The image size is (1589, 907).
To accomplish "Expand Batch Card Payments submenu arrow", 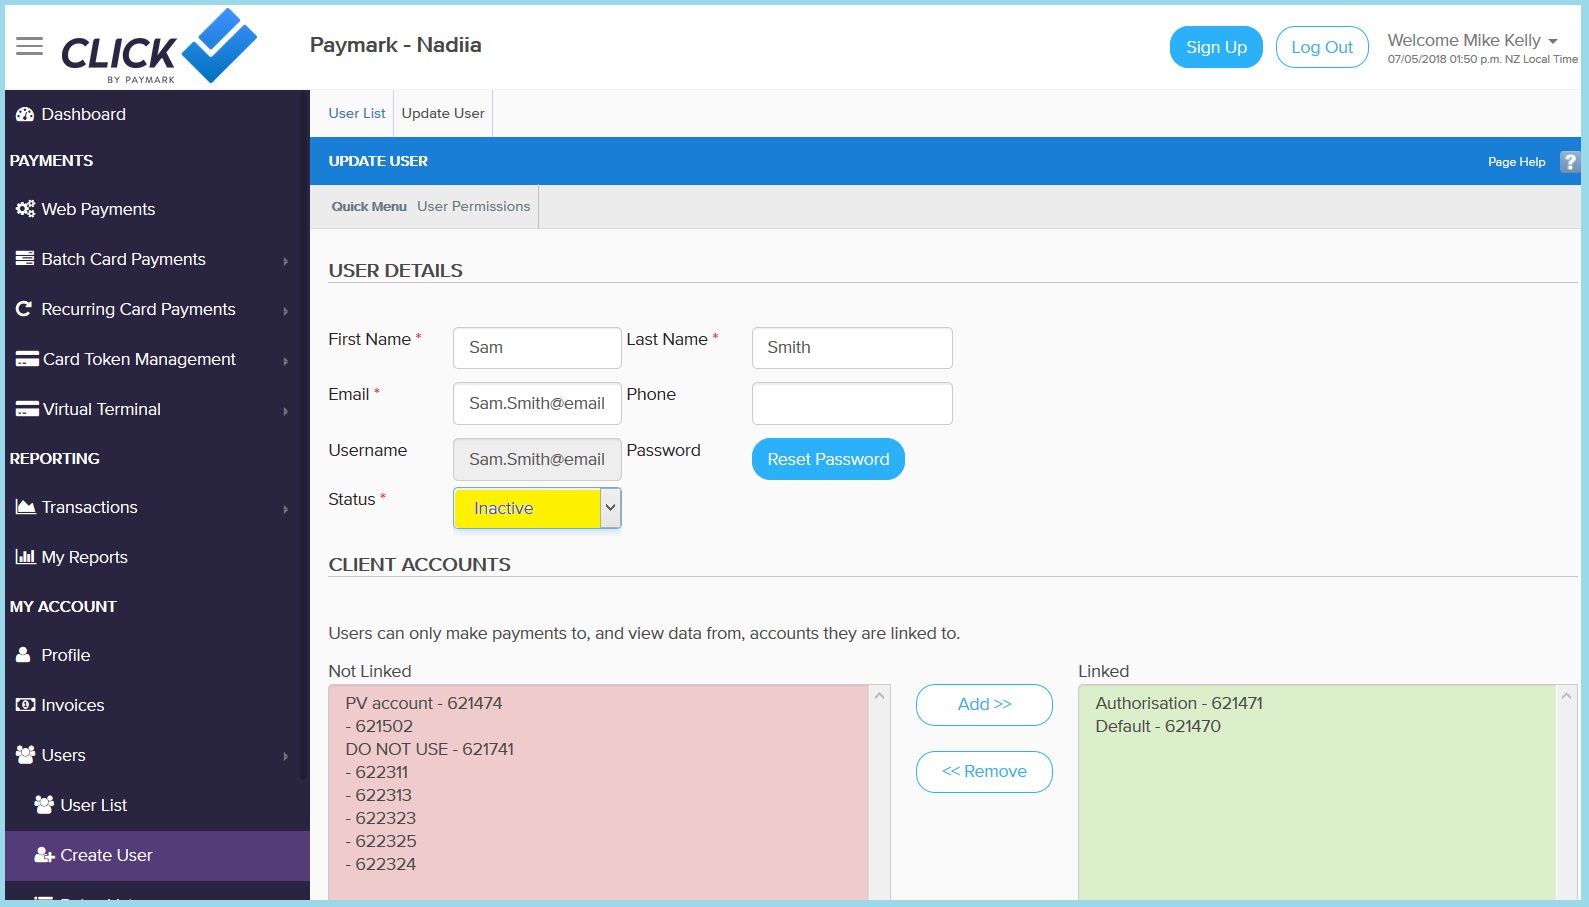I will click(x=285, y=261).
